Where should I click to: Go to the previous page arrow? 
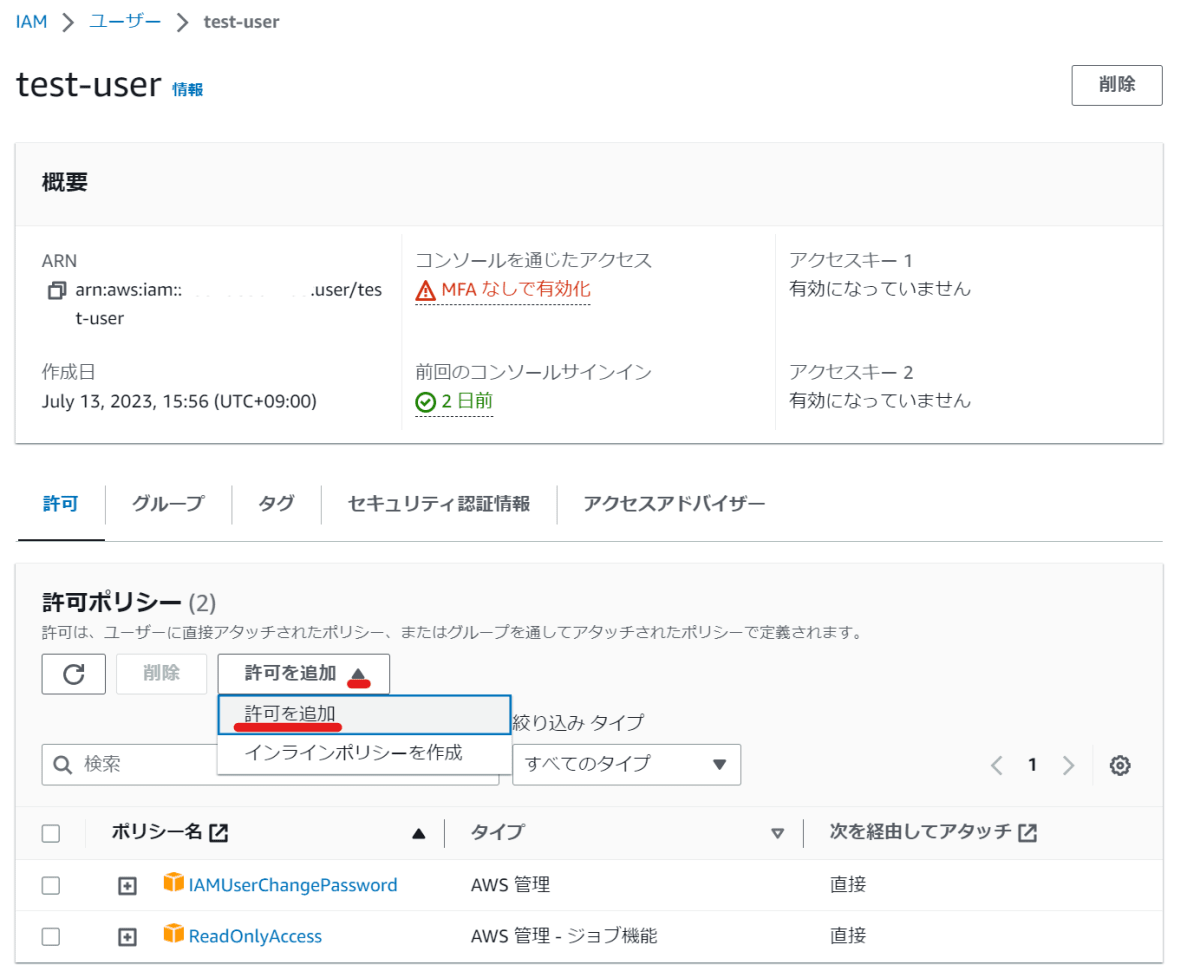click(x=996, y=766)
